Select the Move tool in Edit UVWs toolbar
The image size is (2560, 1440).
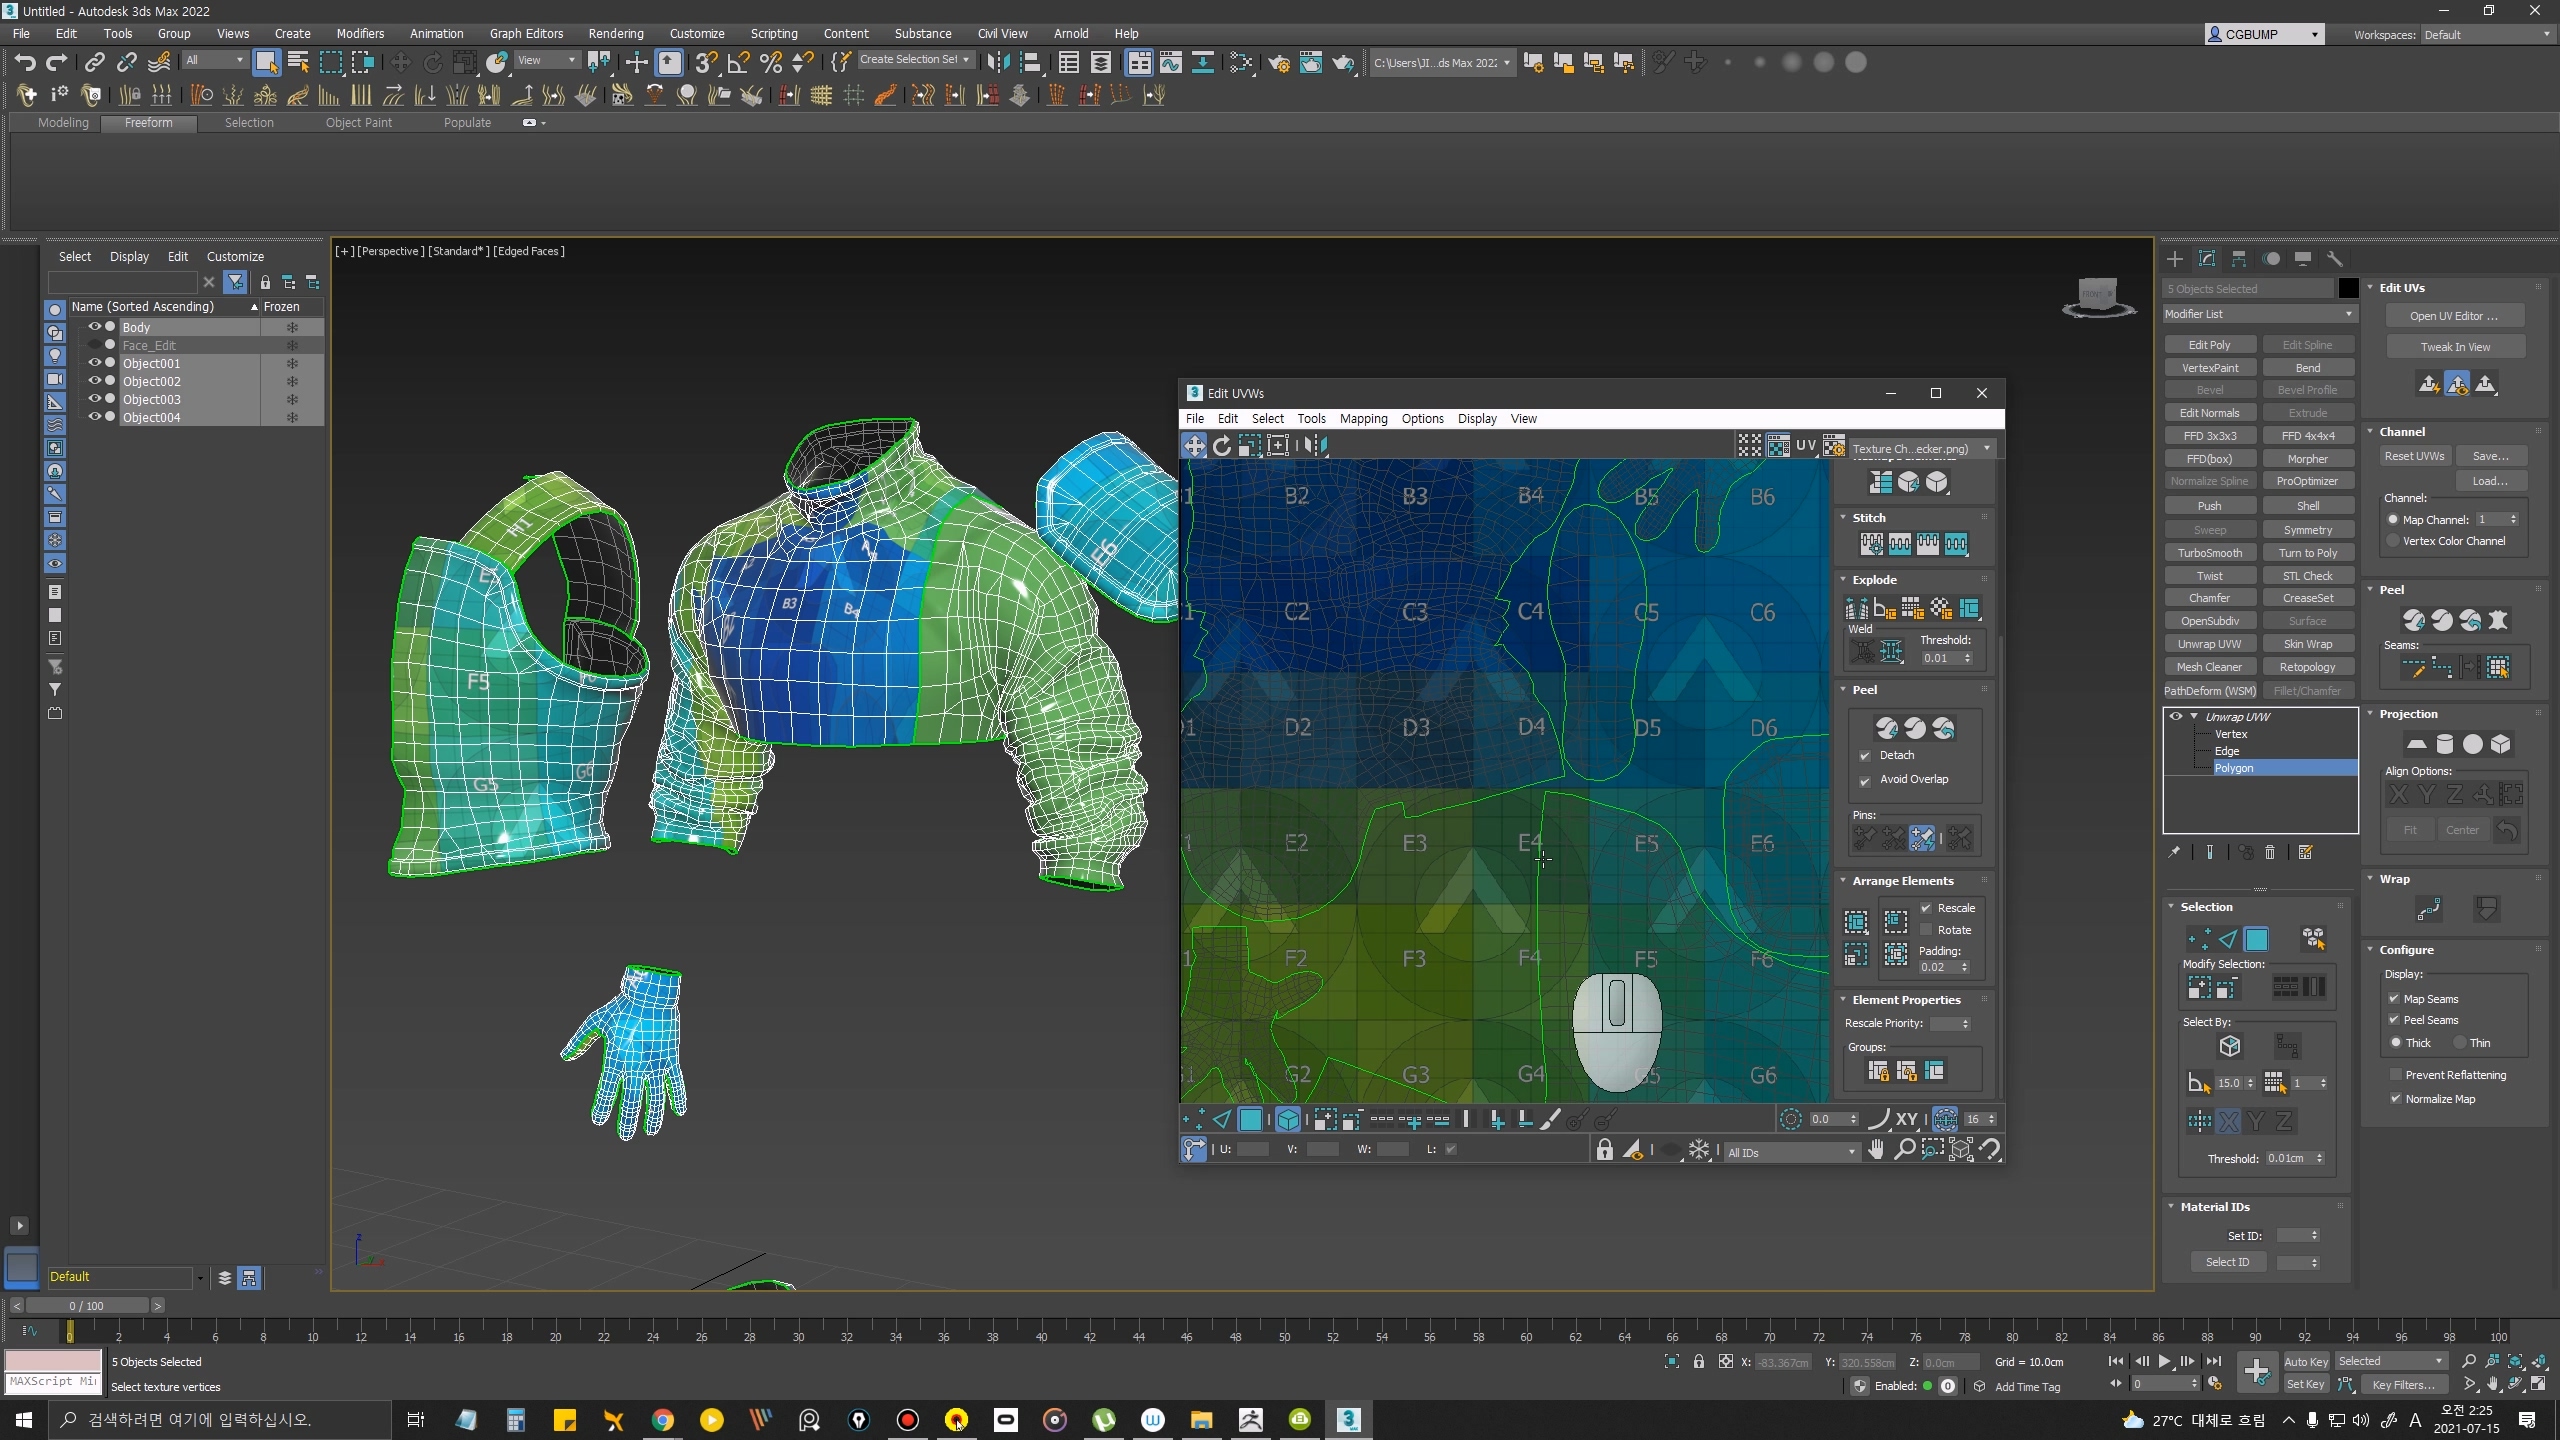point(1194,447)
